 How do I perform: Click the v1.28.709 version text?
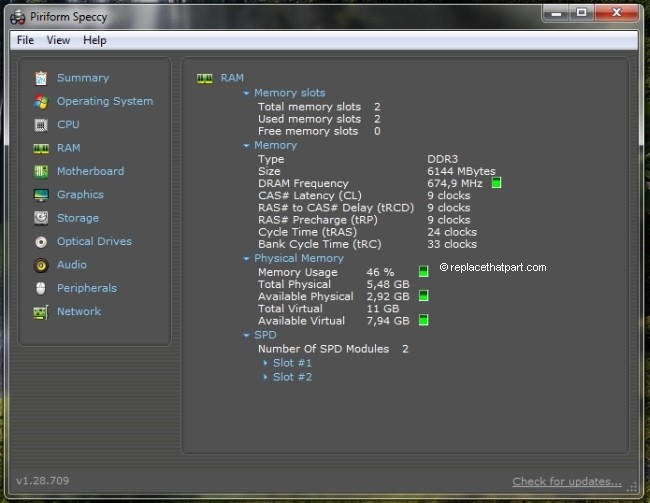tap(43, 481)
